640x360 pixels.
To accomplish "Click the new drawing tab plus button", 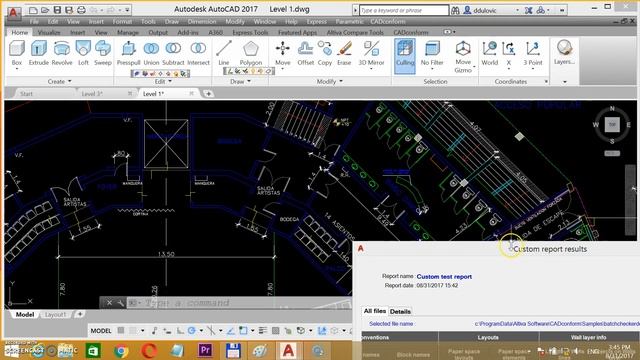I will click(208, 93).
